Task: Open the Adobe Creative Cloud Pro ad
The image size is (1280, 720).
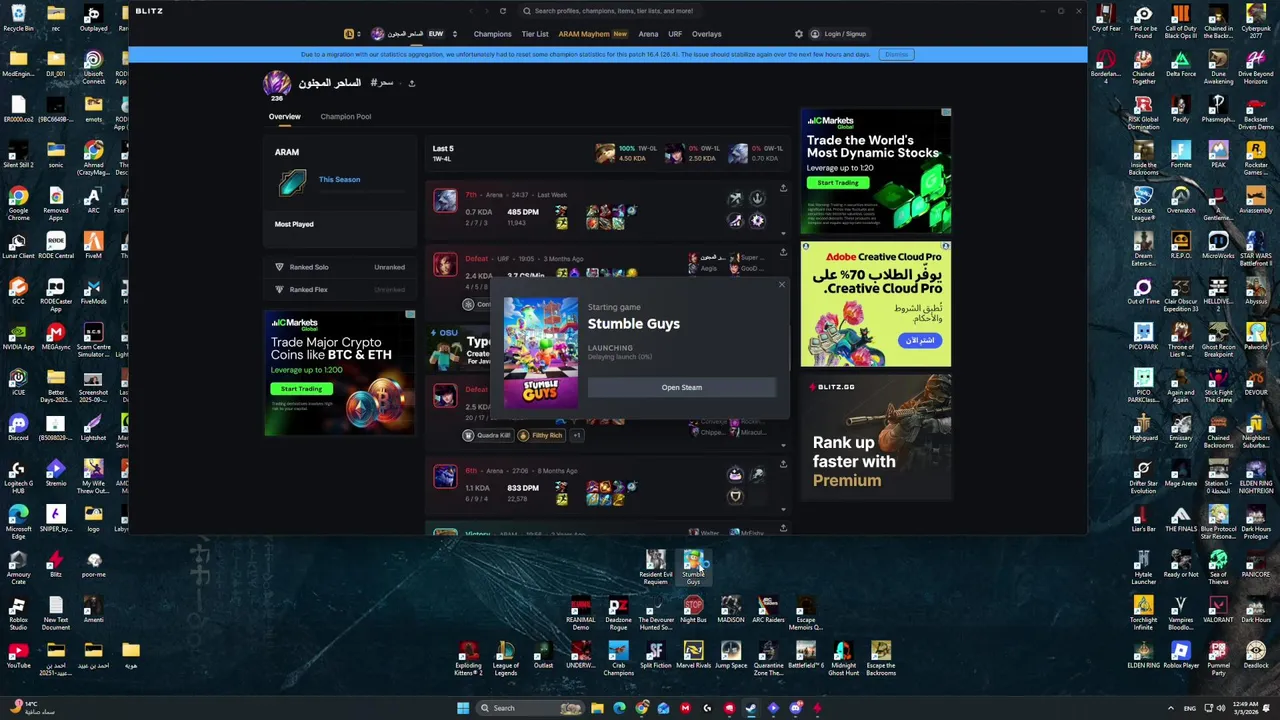Action: tap(876, 304)
